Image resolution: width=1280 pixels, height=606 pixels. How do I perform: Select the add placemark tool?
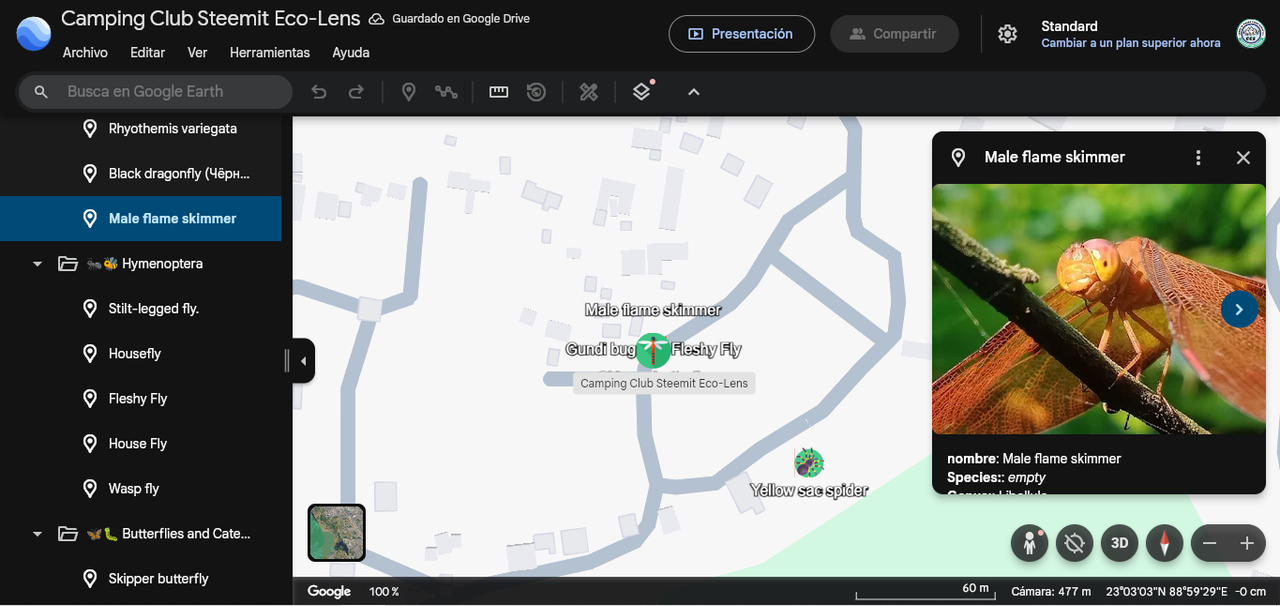408,92
